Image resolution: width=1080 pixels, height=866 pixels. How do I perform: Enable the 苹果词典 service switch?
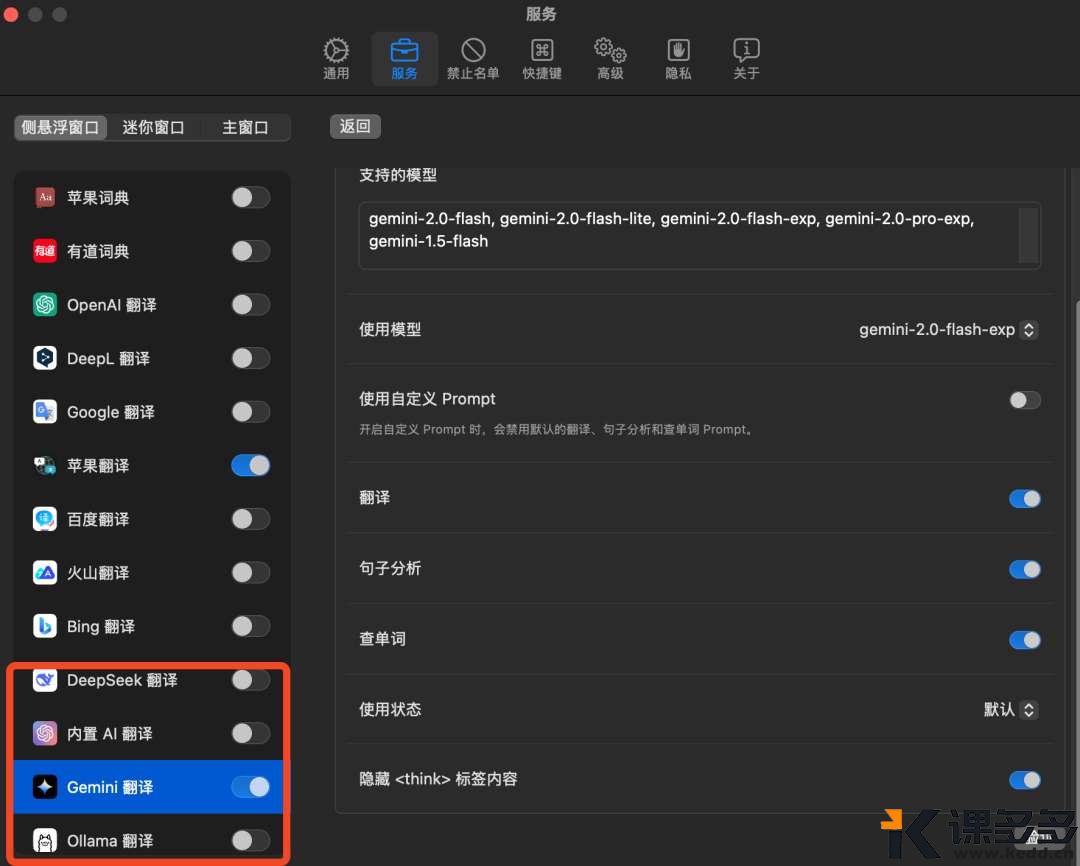[x=251, y=198]
